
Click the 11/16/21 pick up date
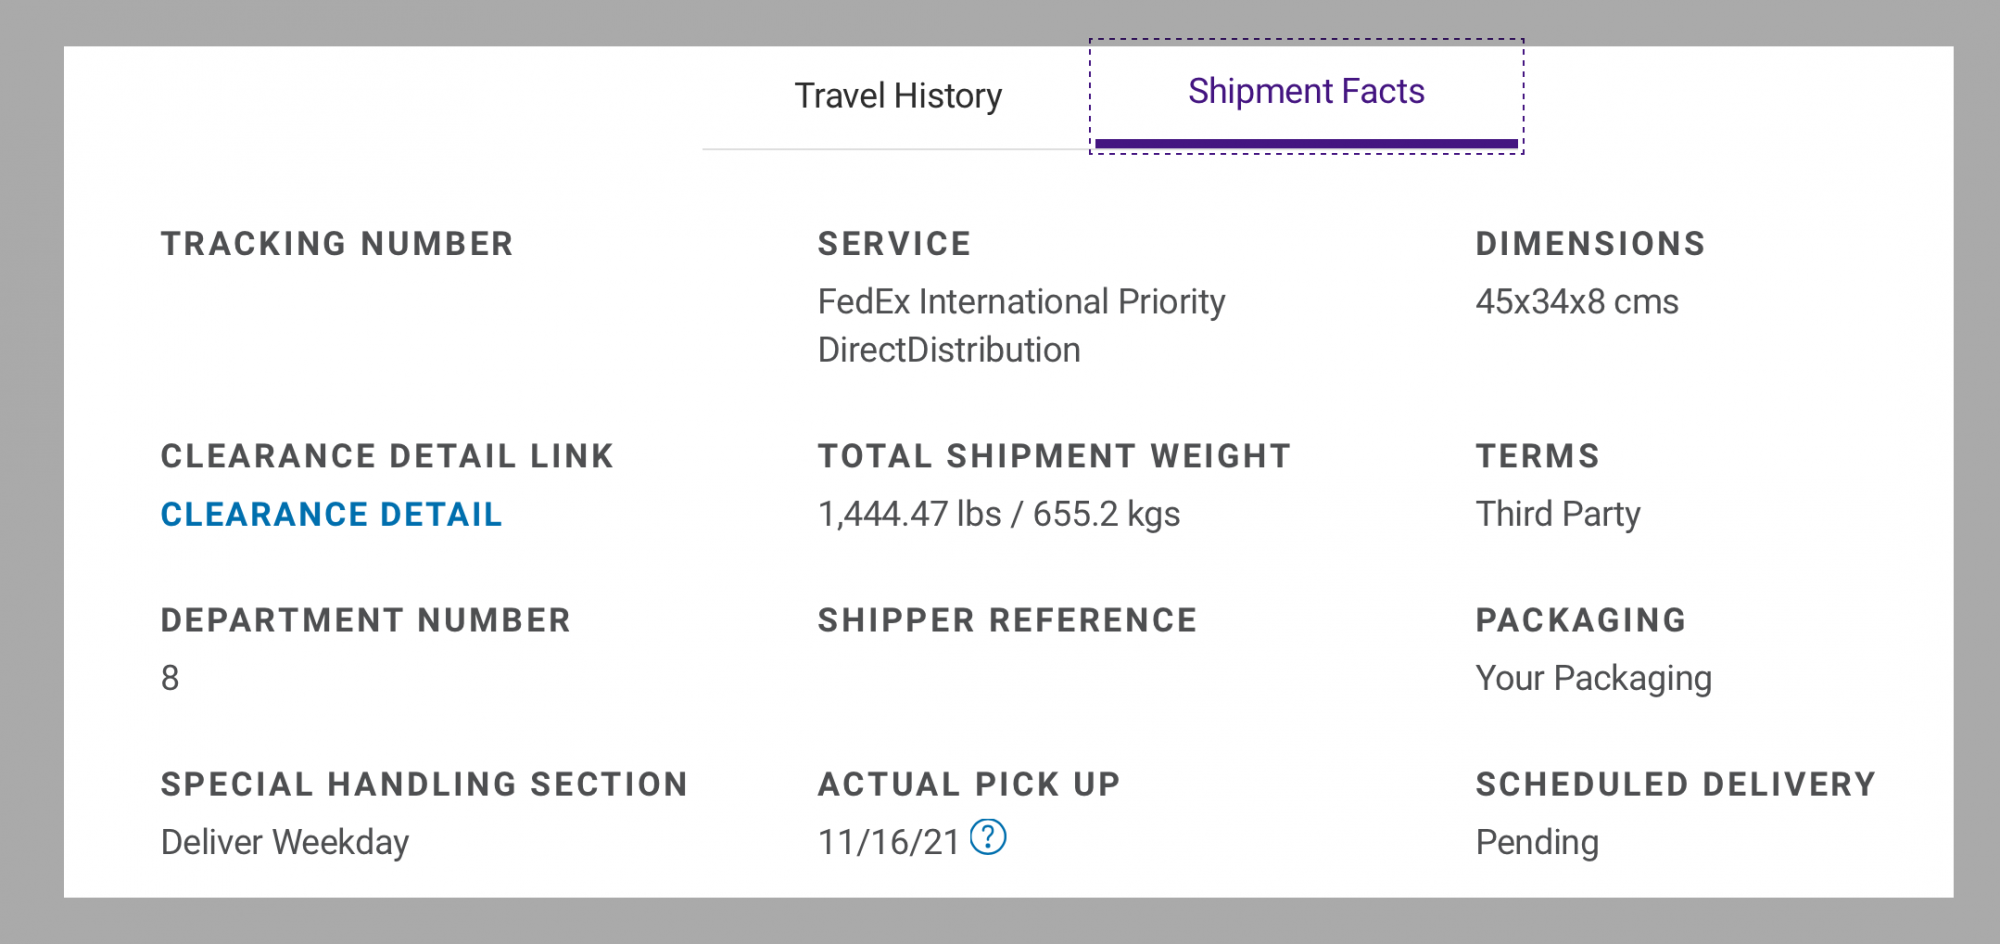[888, 842]
